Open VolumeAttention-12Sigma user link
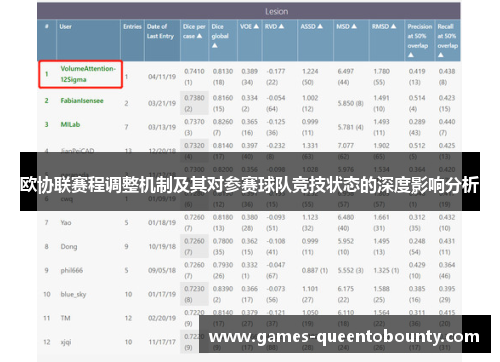This screenshot has width=500, height=362. pos(88,74)
